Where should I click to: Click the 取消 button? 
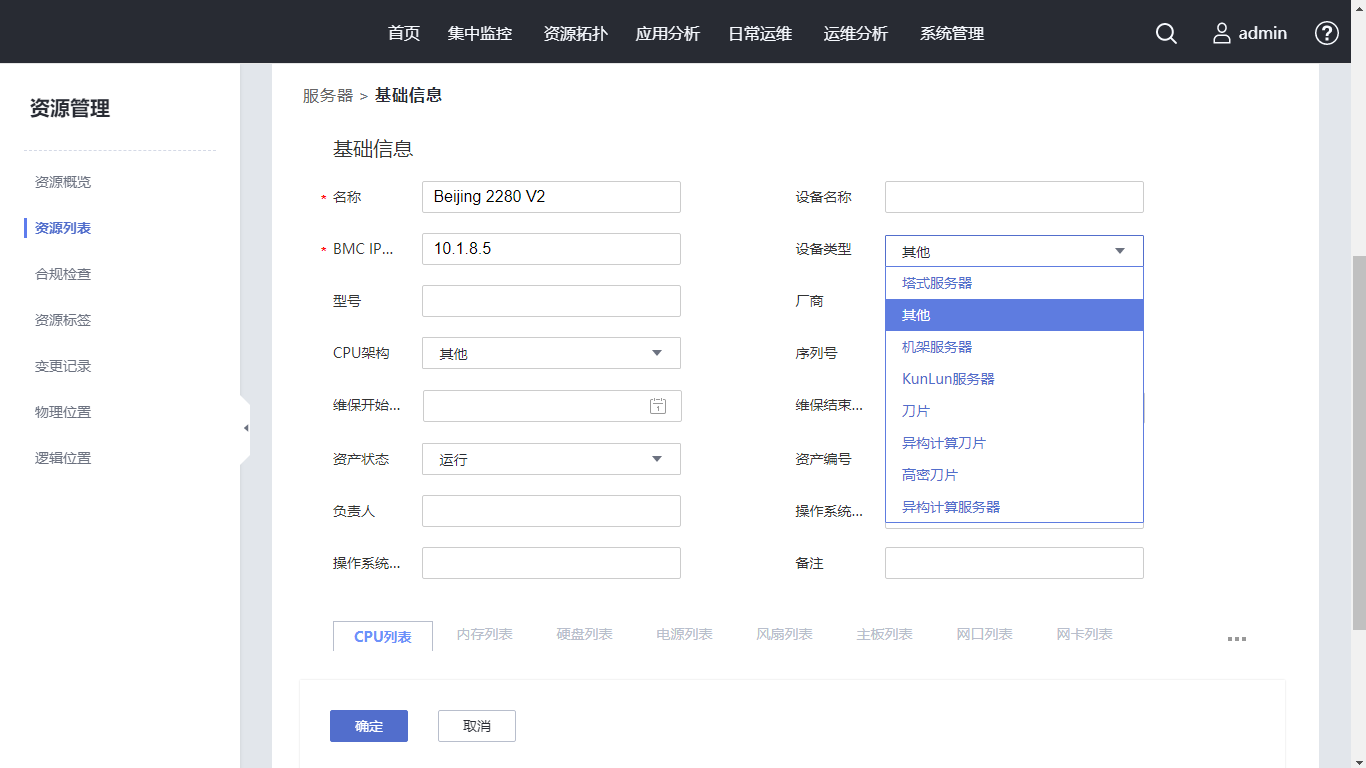click(x=477, y=726)
